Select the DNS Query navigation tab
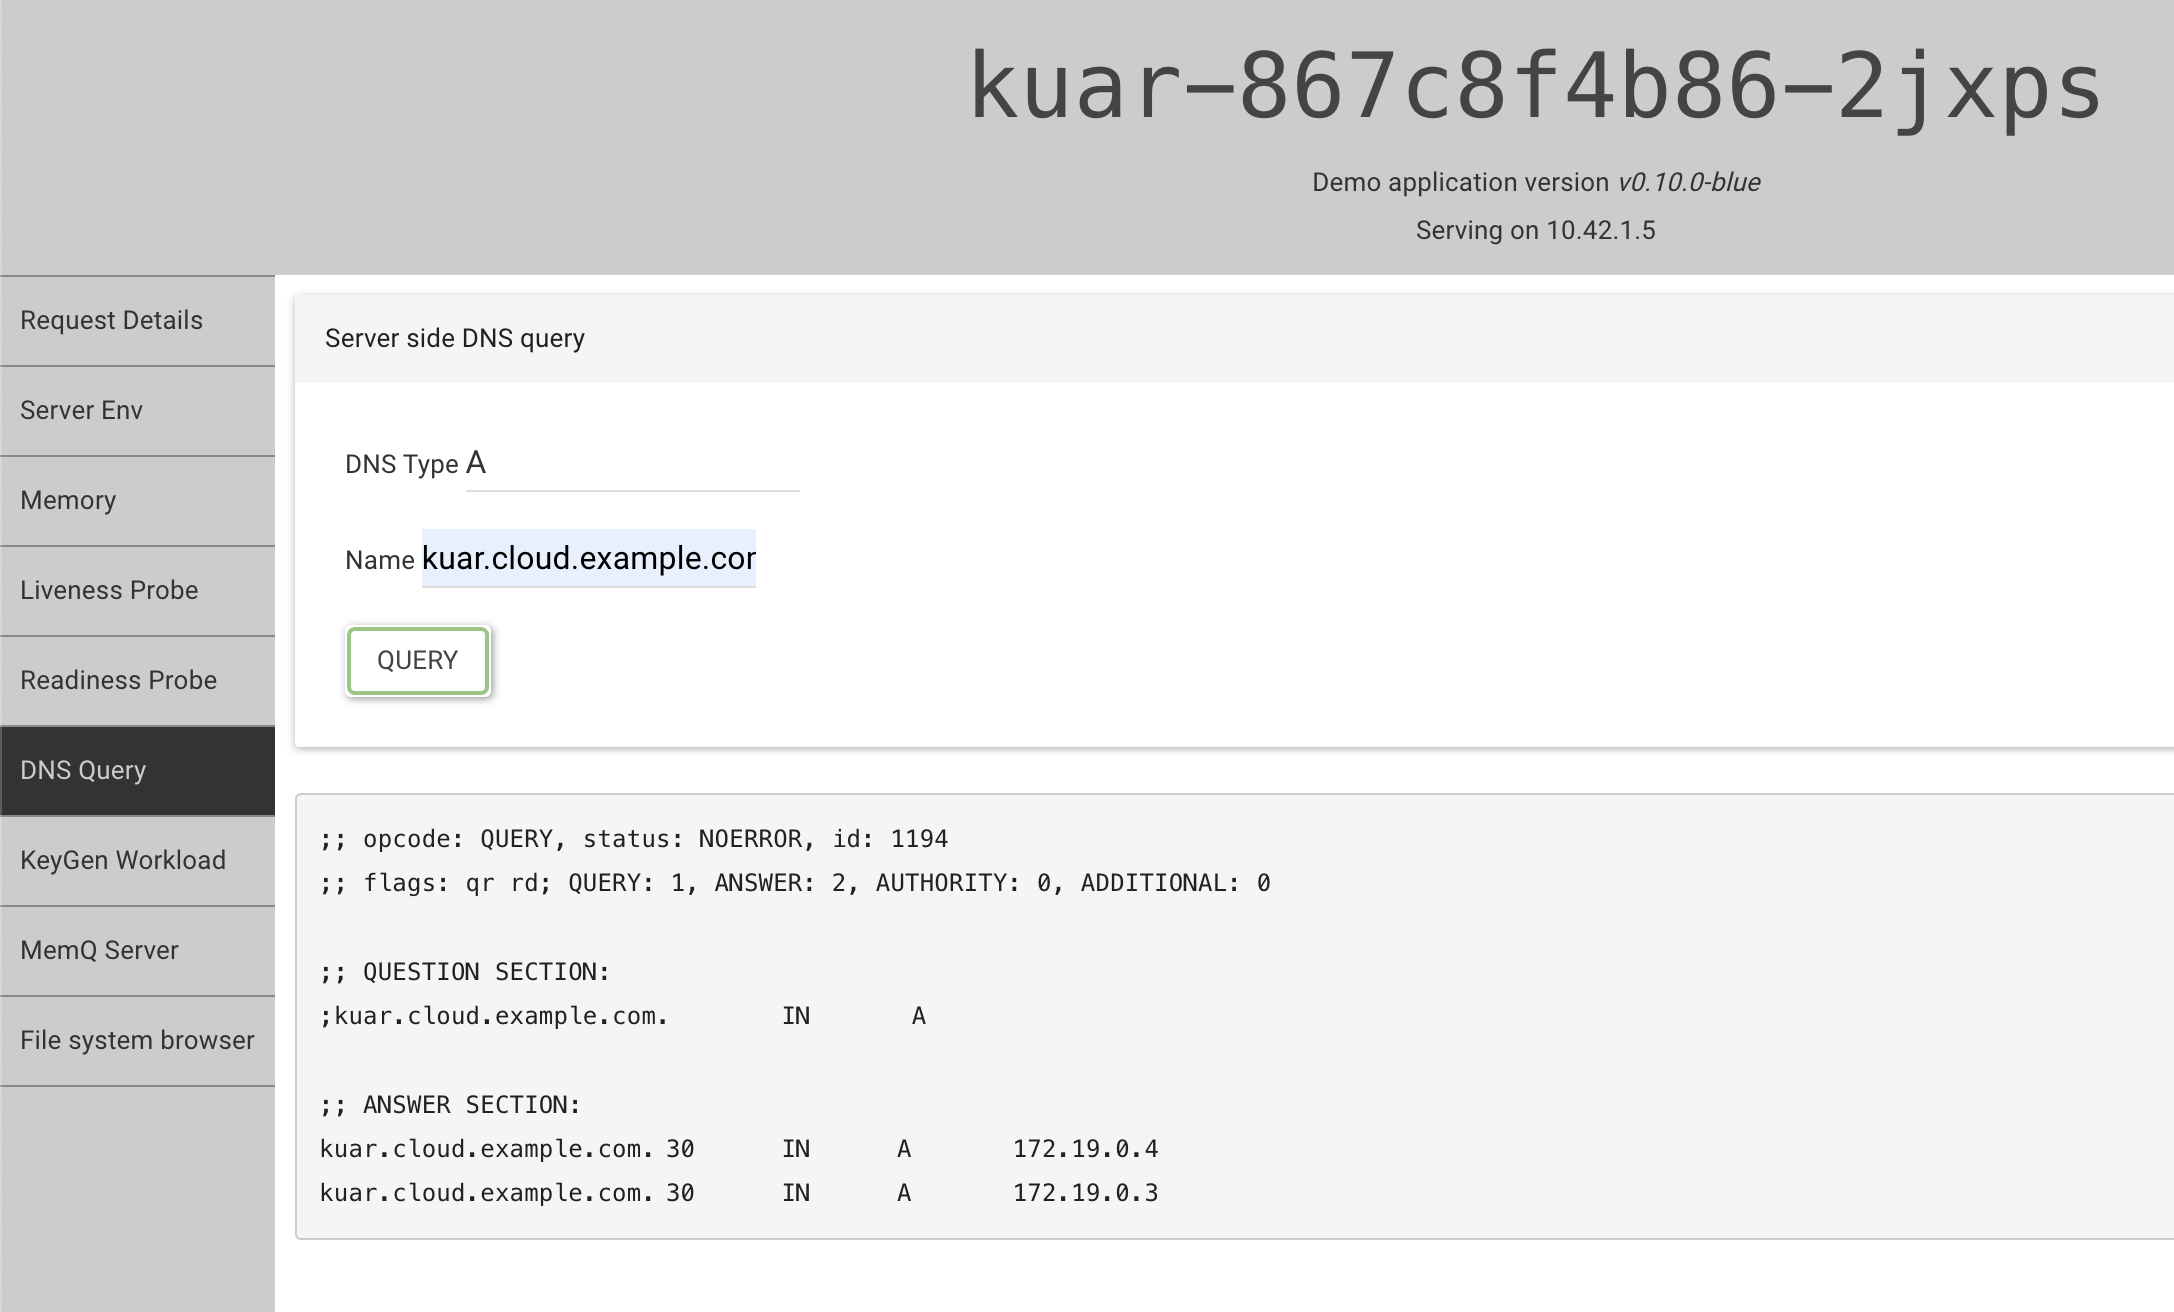 tap(135, 770)
